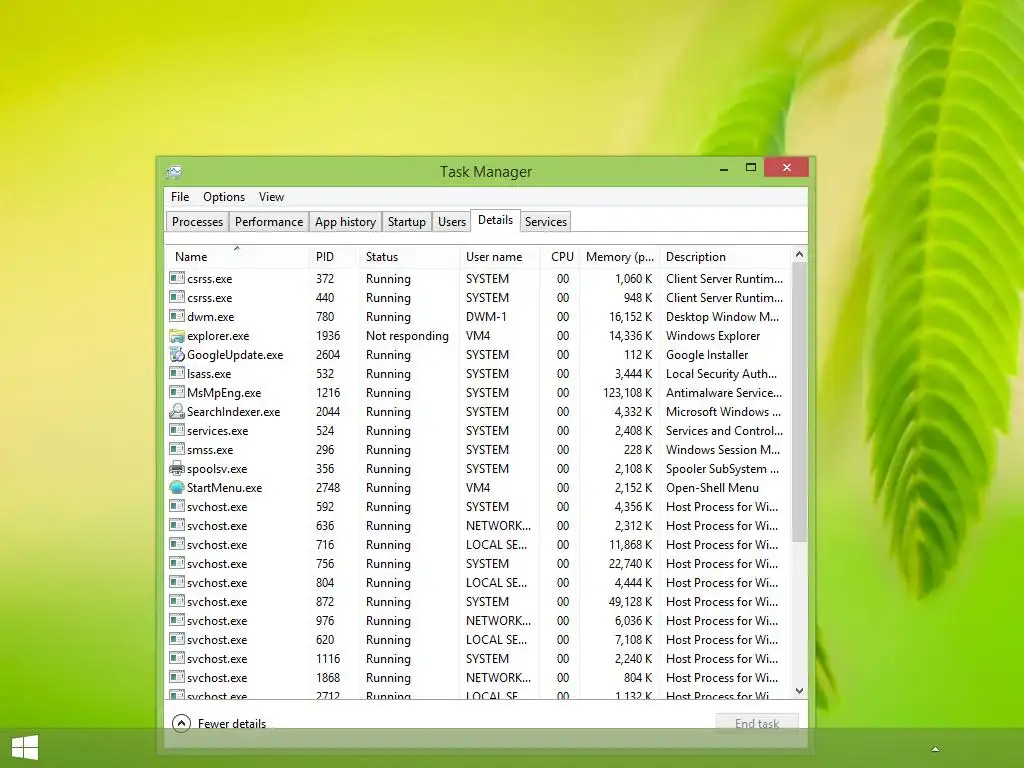Image resolution: width=1024 pixels, height=768 pixels.
Task: Select the PID '2044' cell
Action: [328, 411]
